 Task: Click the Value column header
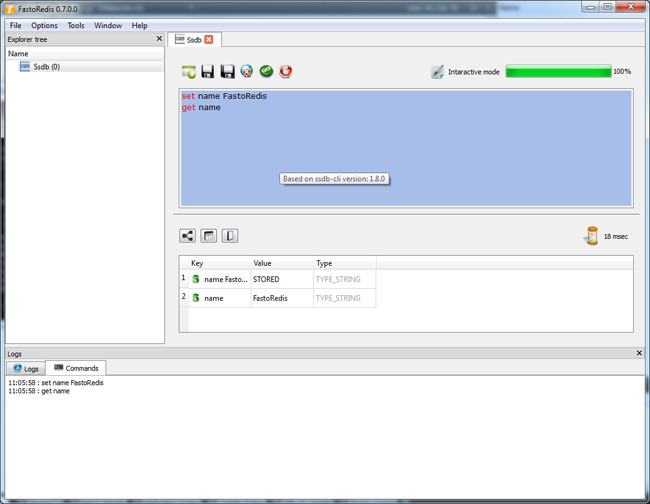[282, 263]
